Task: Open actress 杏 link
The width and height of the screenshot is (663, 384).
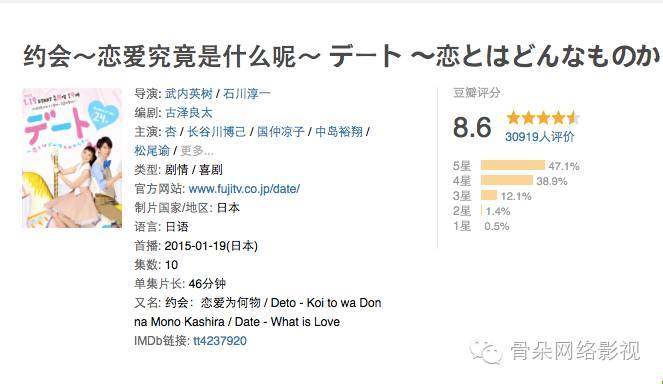Action: pos(170,132)
